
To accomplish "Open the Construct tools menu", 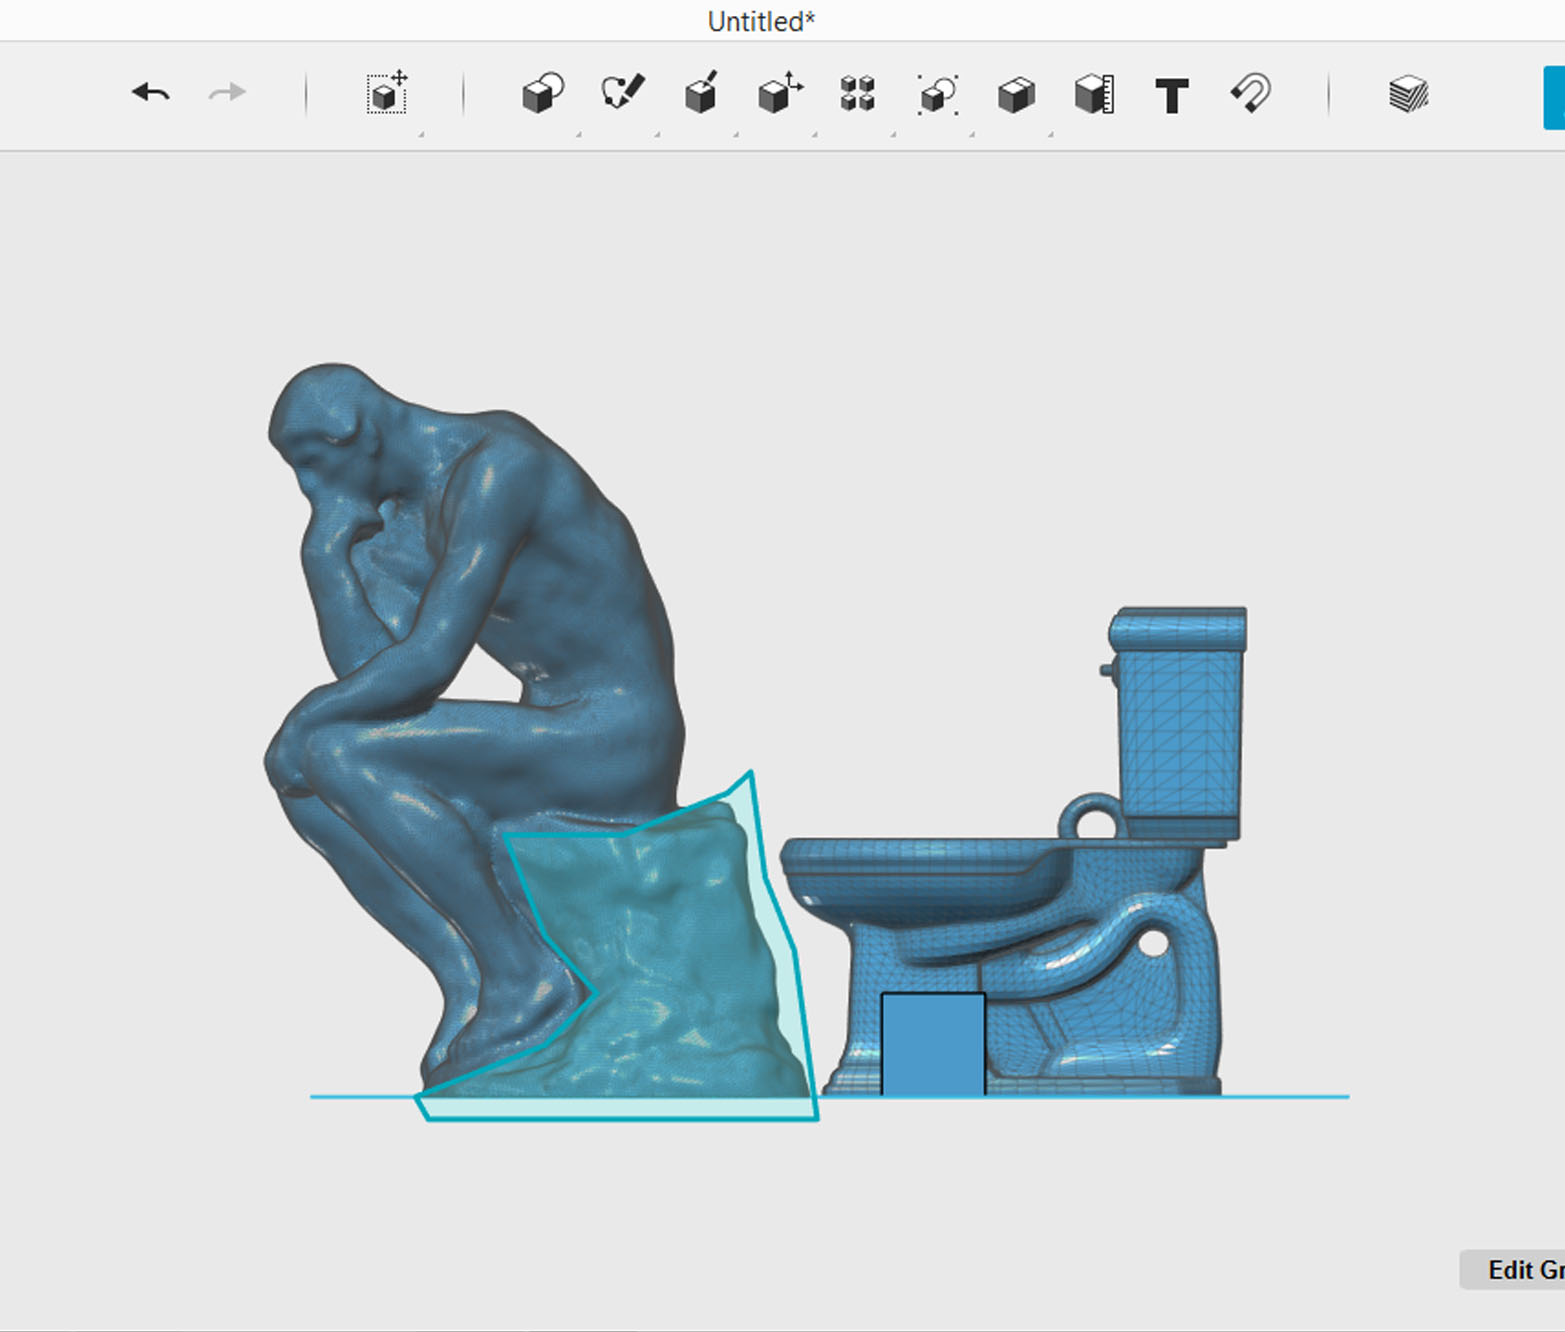I will click(701, 93).
